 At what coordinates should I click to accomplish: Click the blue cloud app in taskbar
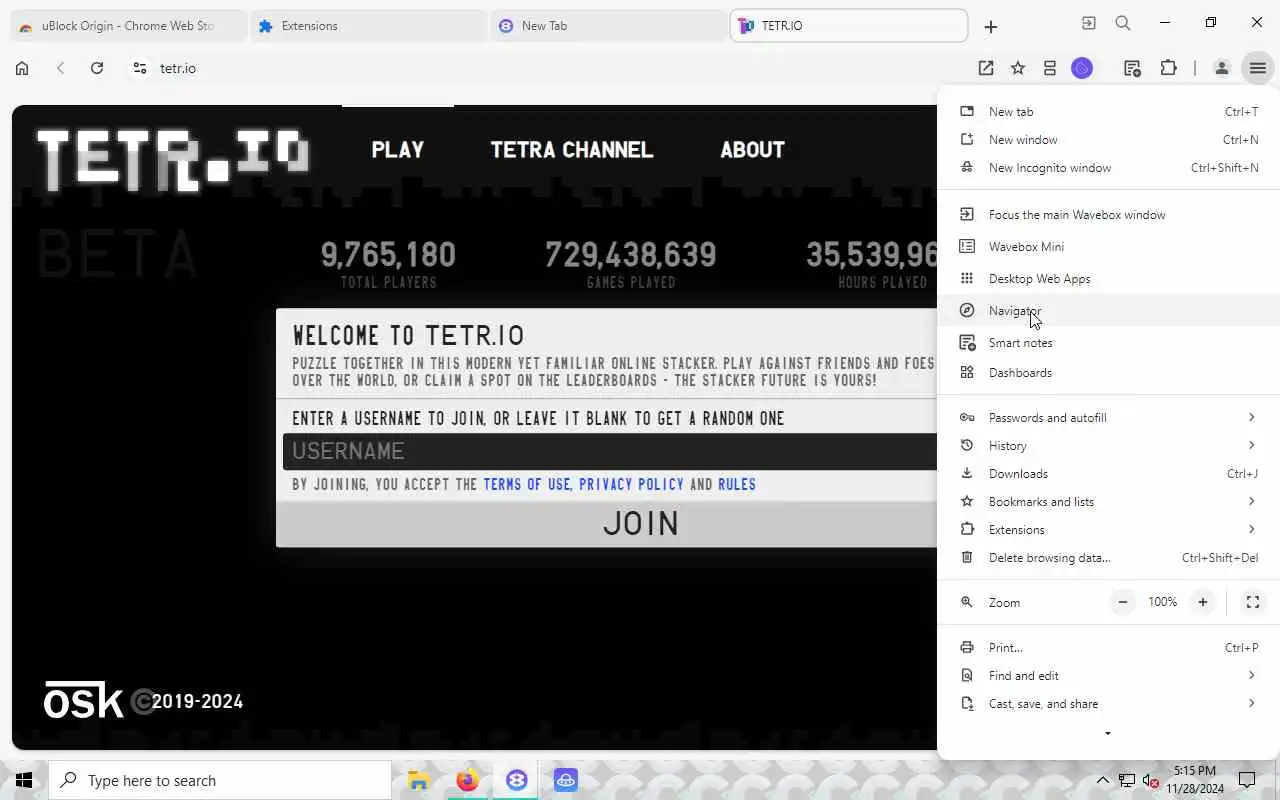pyautogui.click(x=565, y=780)
